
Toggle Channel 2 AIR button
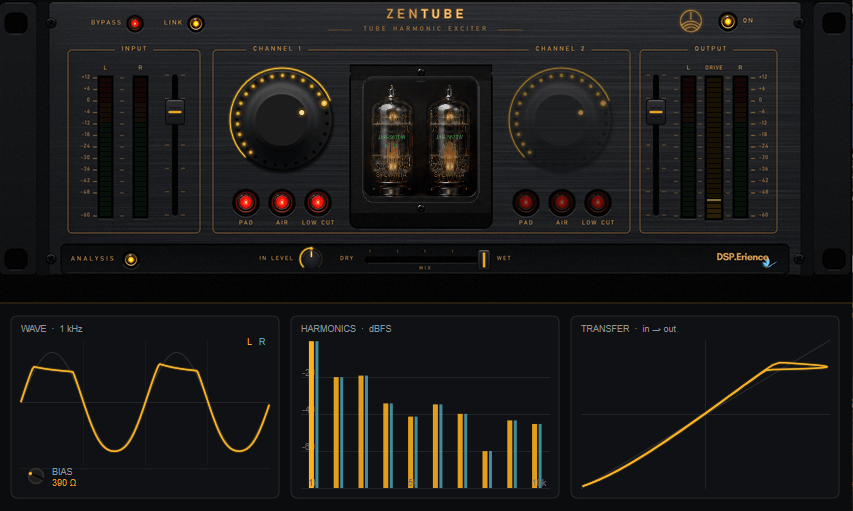[x=561, y=202]
